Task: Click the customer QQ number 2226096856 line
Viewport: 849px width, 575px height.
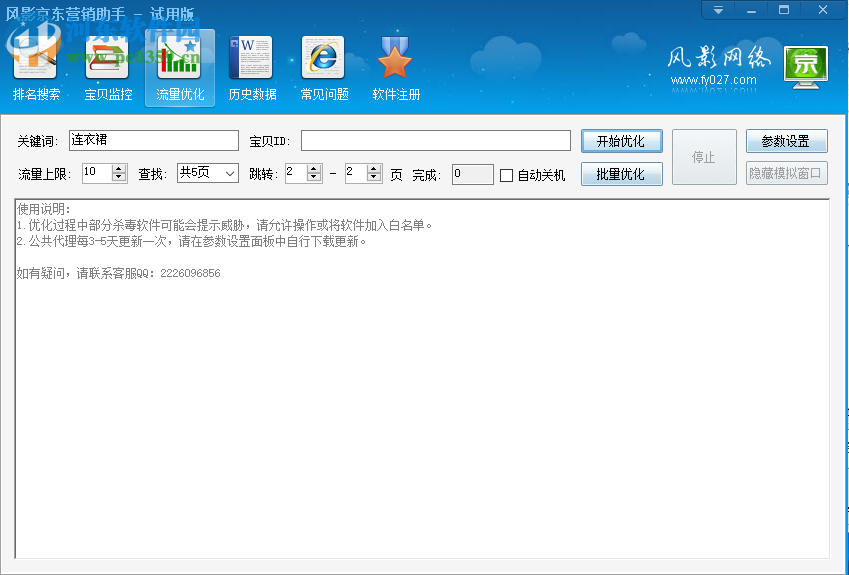Action: tap(119, 273)
